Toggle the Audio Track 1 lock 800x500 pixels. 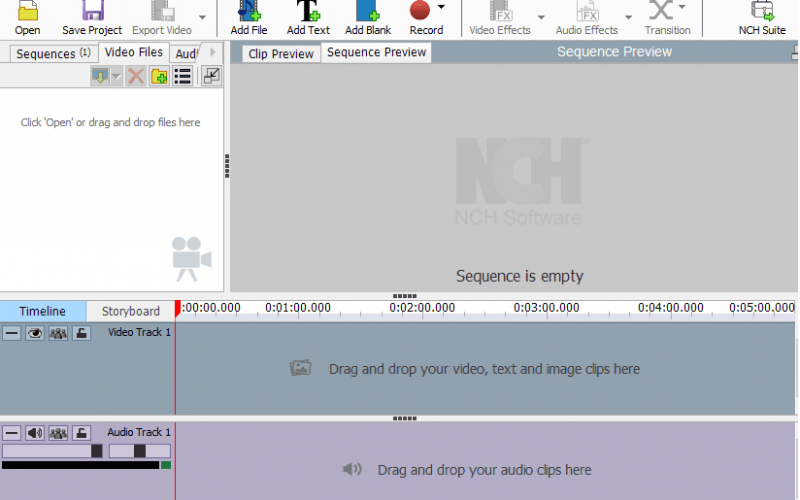click(81, 433)
